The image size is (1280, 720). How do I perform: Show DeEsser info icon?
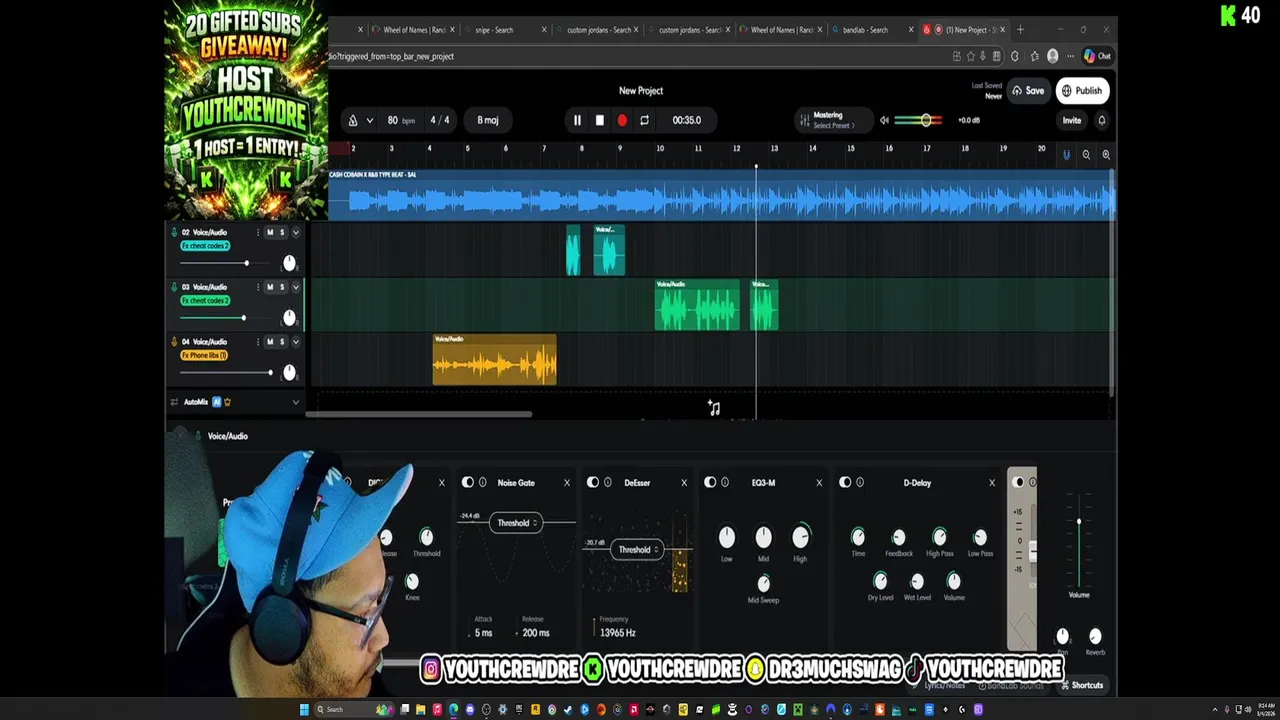tap(607, 483)
